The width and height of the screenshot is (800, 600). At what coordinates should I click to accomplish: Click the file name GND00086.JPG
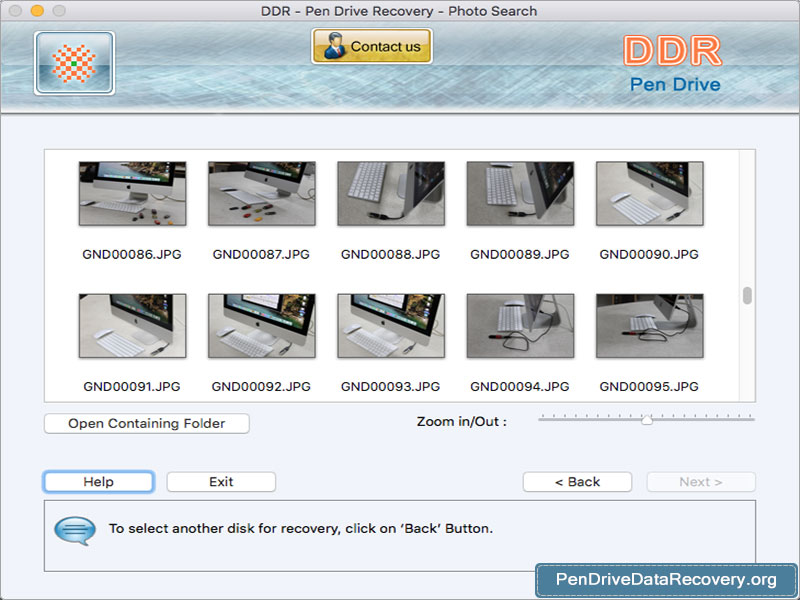click(132, 254)
